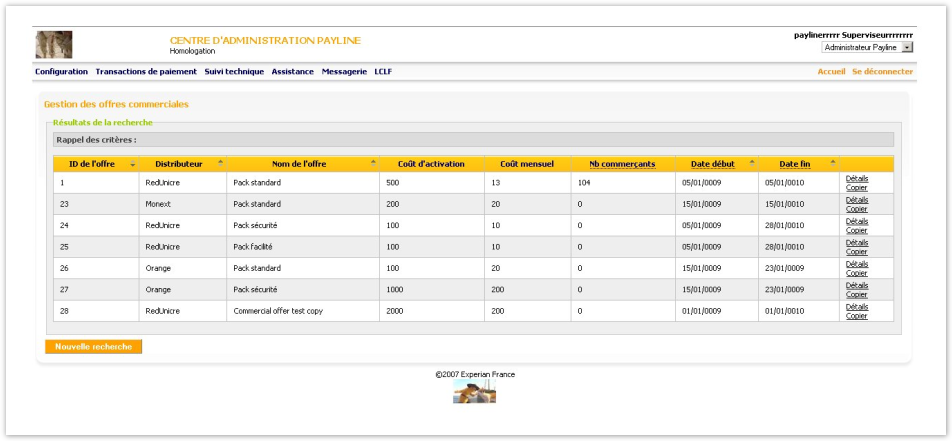
Task: Click Copier for offer ID 1
Action: click(857, 188)
